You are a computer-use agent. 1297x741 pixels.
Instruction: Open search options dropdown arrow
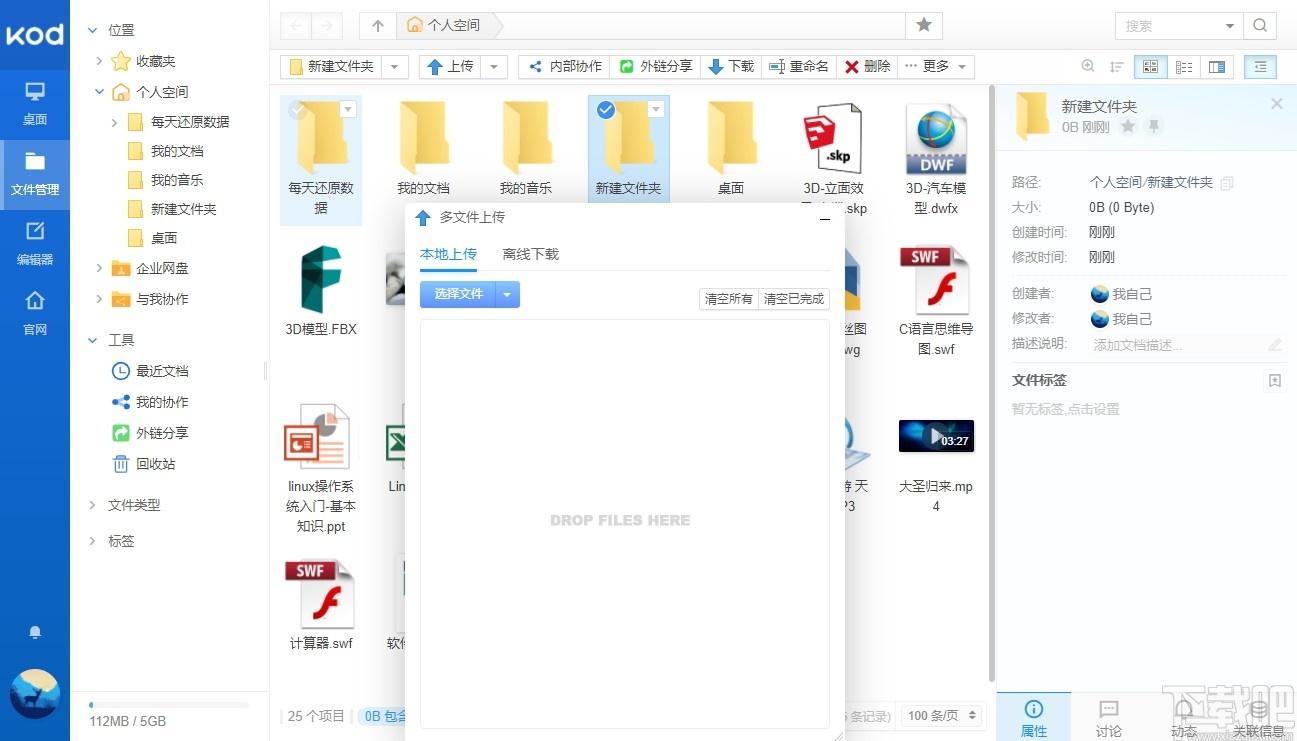1229,26
